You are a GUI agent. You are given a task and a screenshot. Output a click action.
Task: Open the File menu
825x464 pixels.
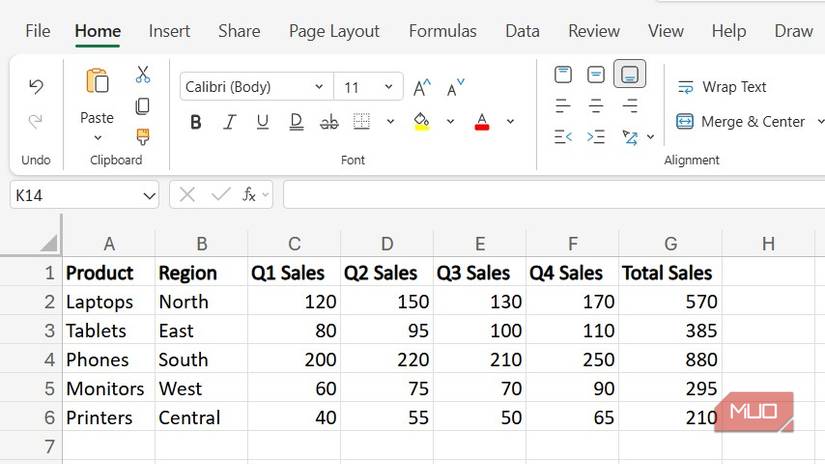point(38,31)
